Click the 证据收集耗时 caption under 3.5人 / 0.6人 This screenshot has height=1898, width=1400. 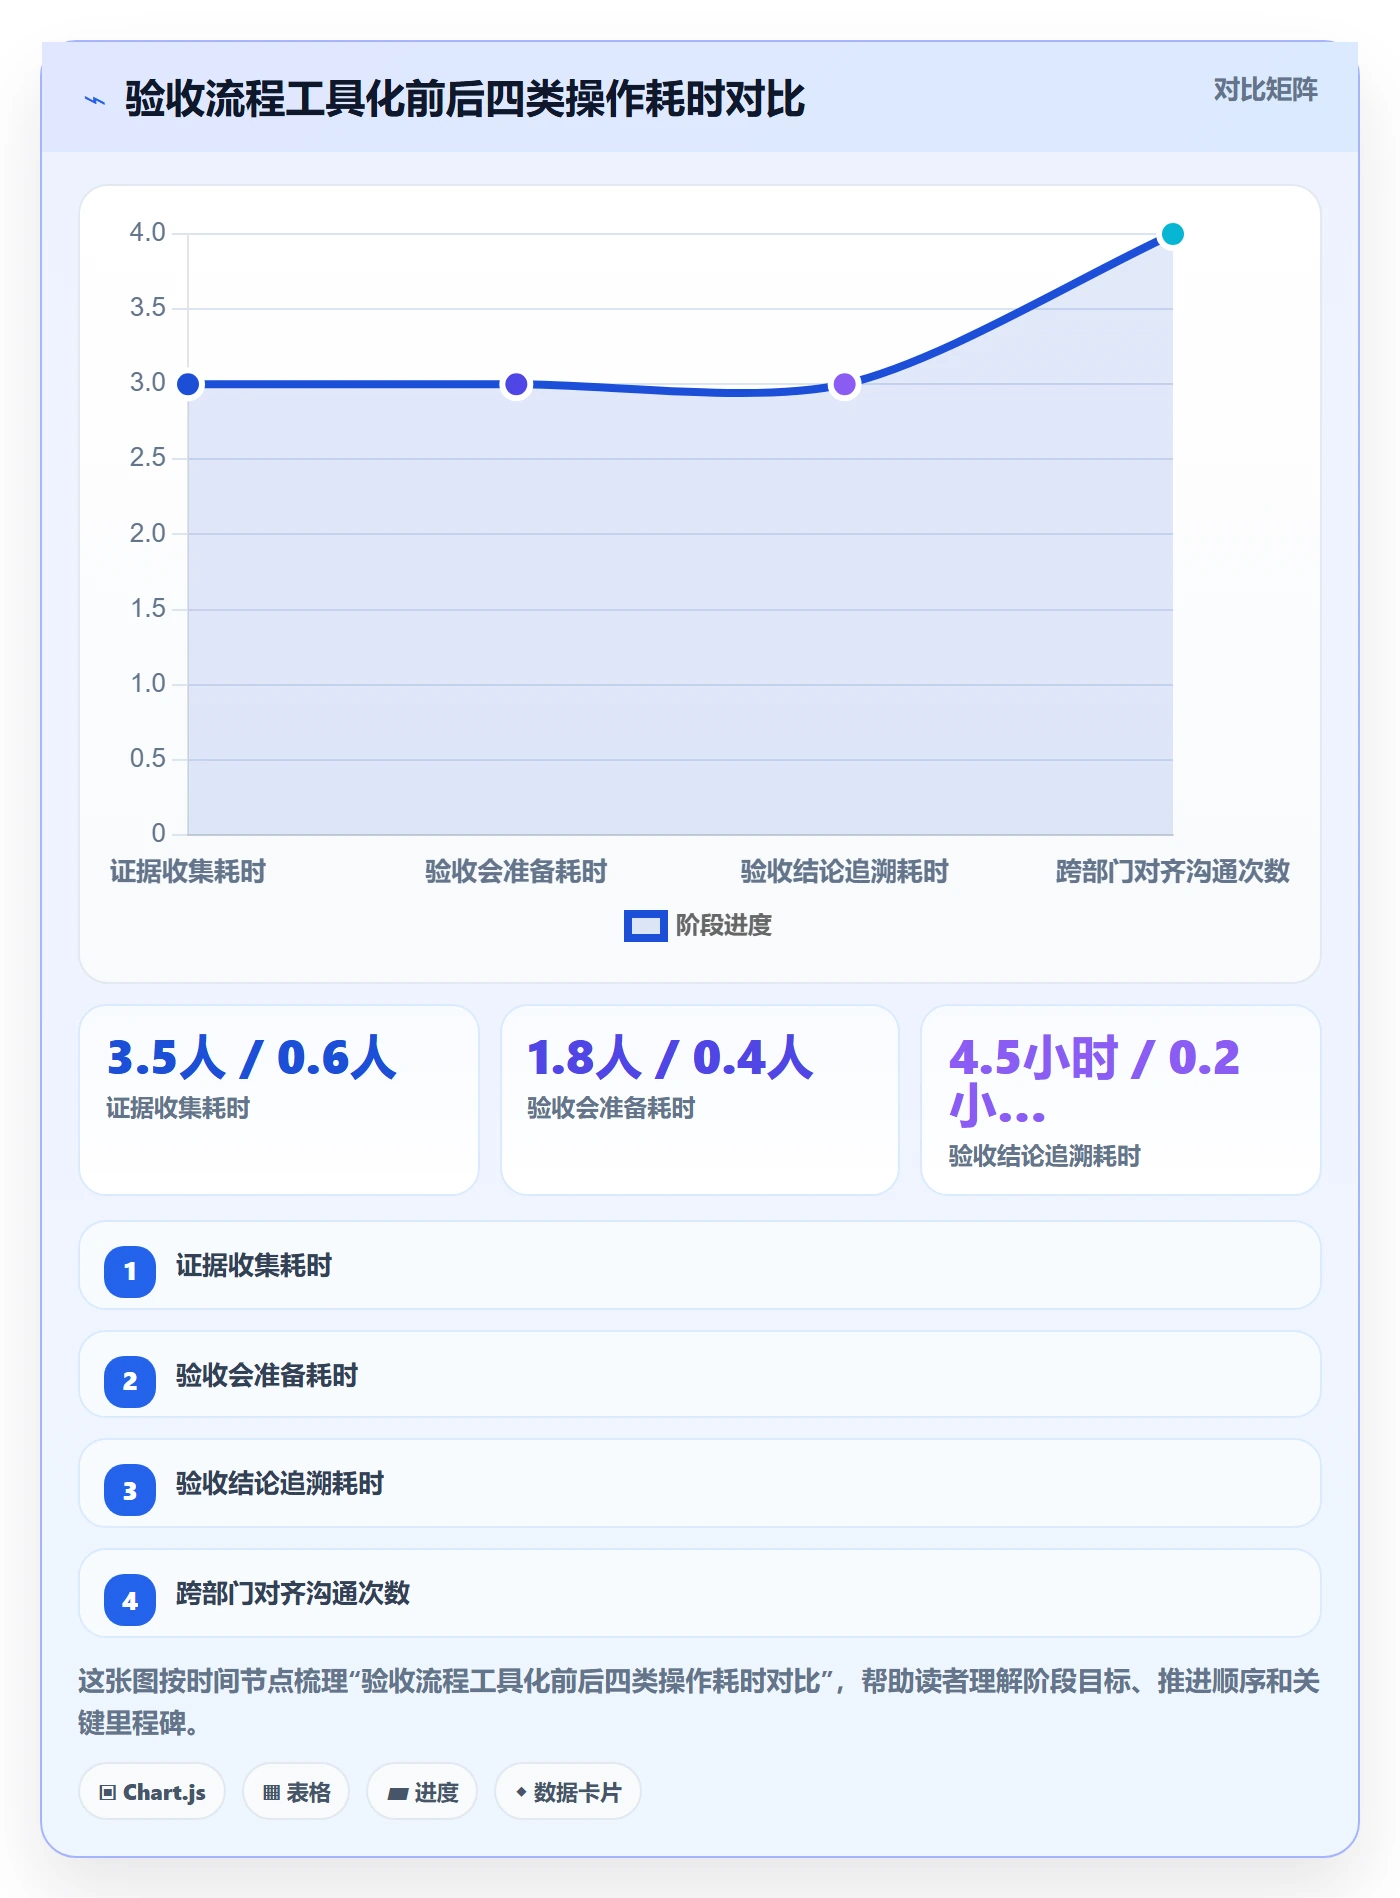178,1108
